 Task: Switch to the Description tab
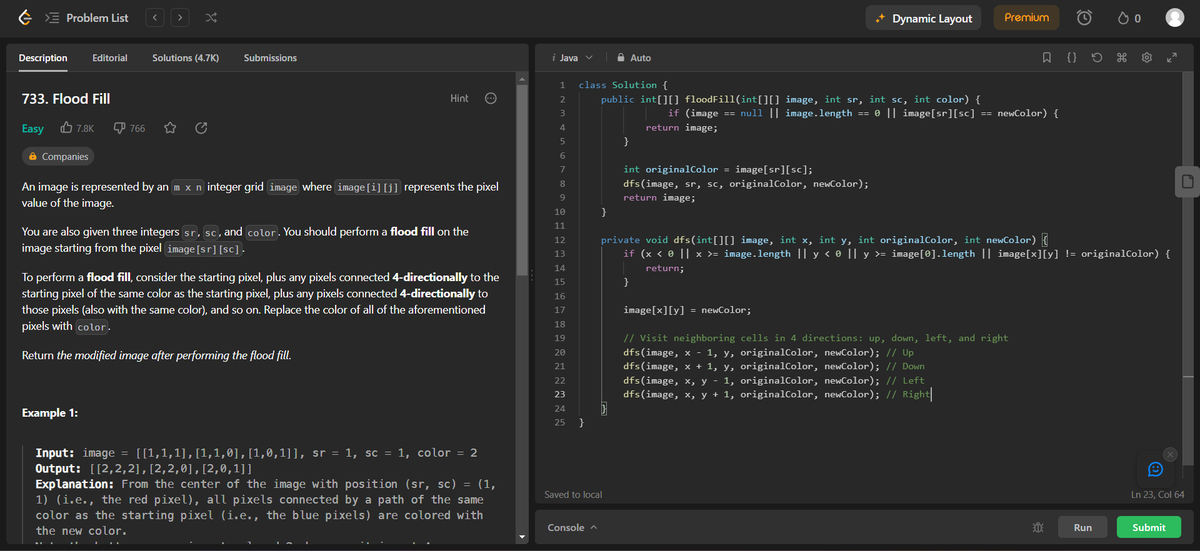pyautogui.click(x=43, y=58)
